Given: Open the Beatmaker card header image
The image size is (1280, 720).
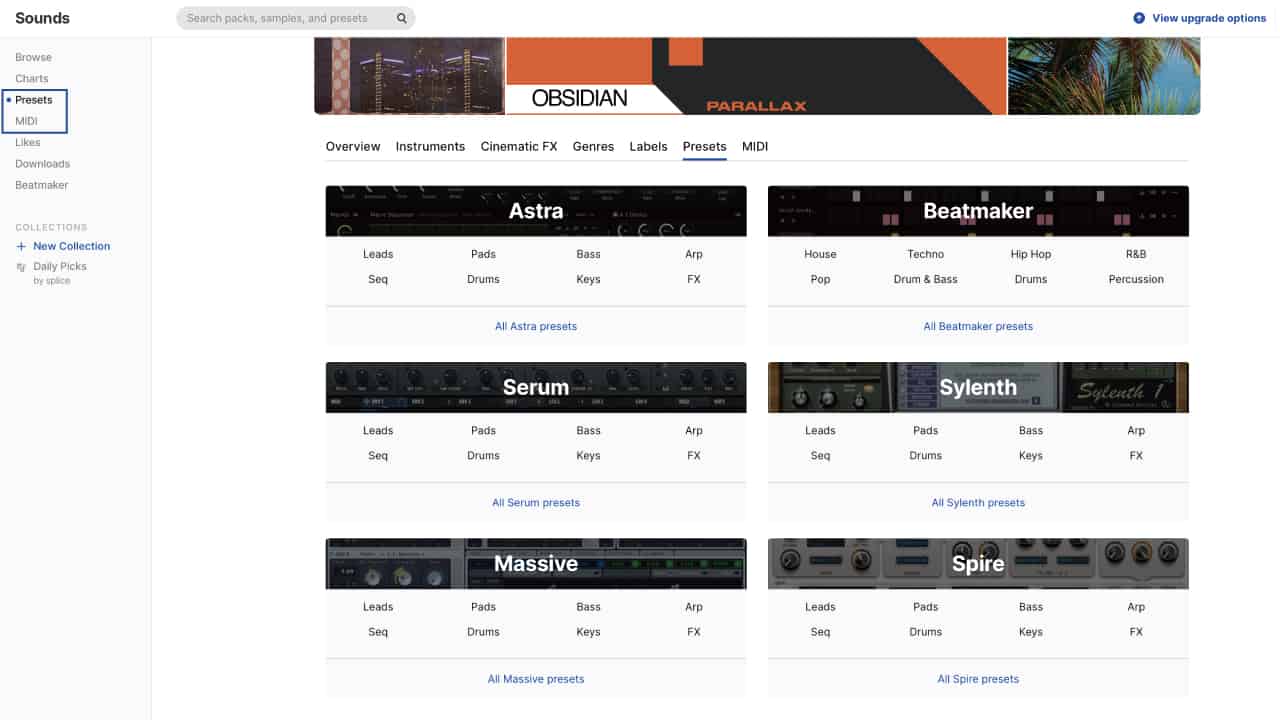Looking at the screenshot, I should tap(978, 211).
